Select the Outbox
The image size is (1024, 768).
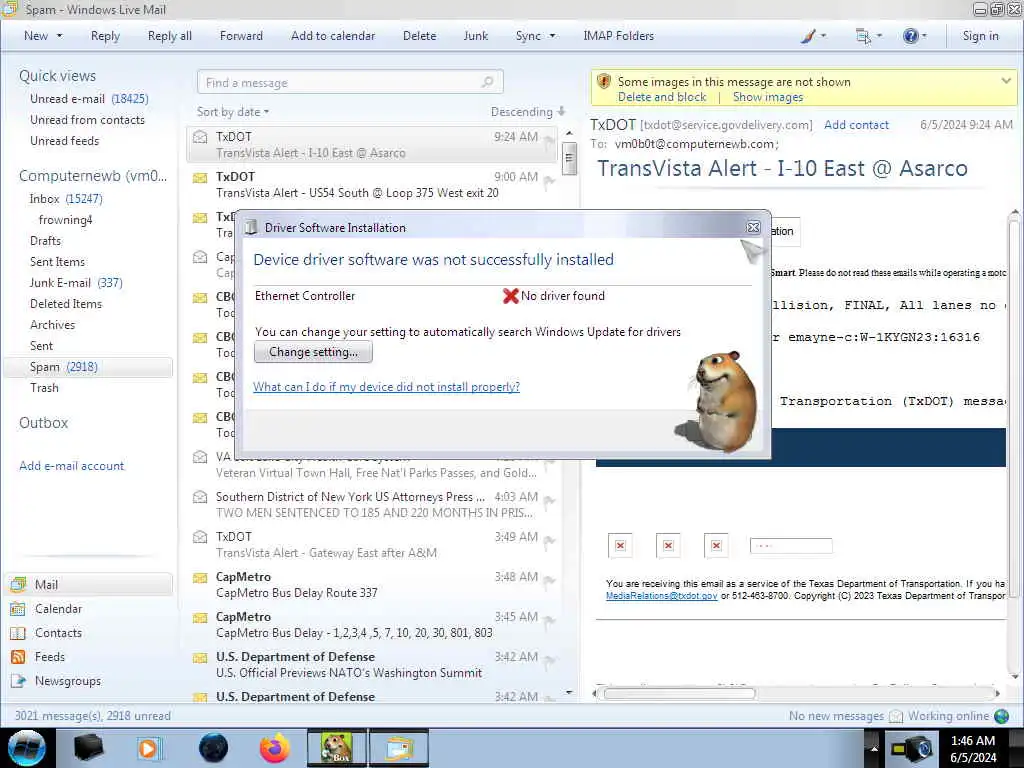[43, 423]
